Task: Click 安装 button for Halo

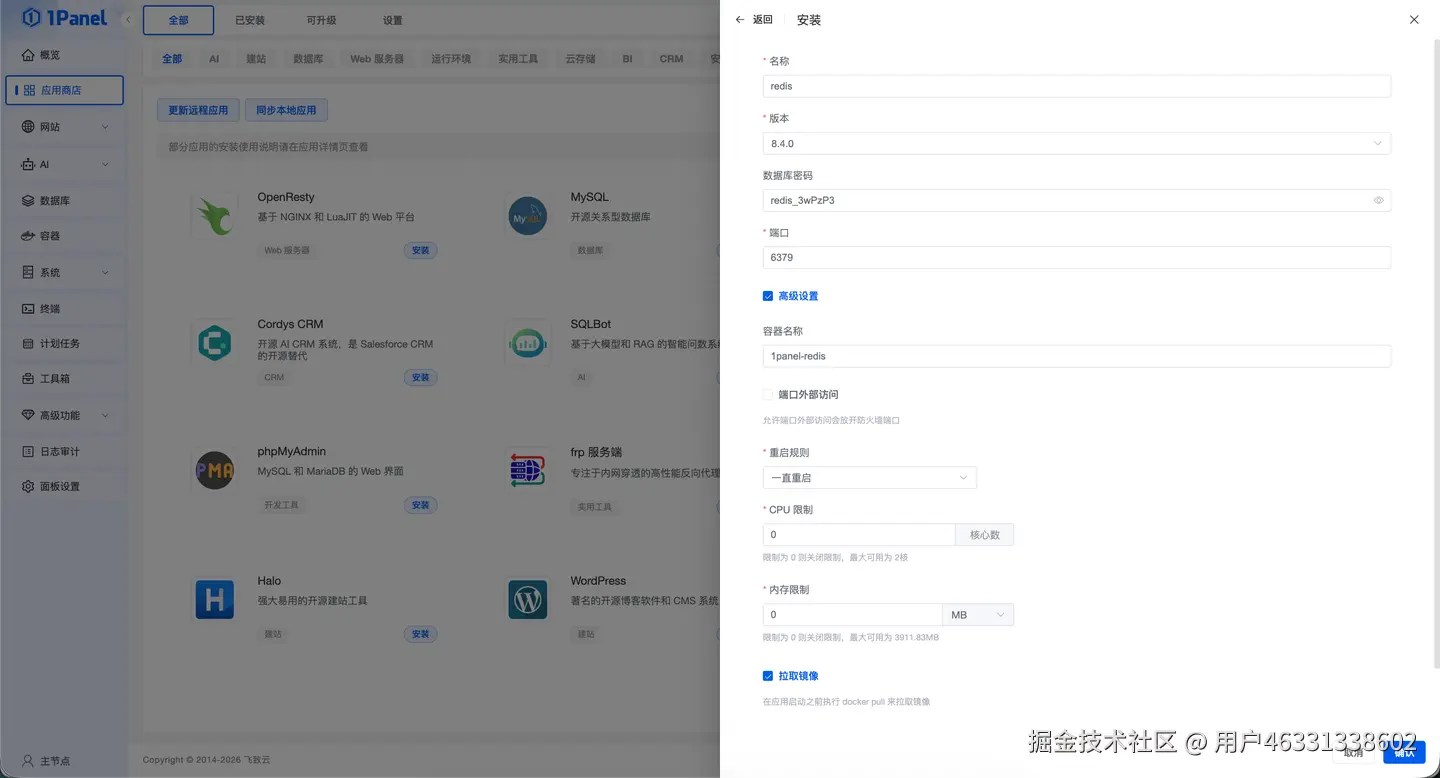Action: pos(420,634)
